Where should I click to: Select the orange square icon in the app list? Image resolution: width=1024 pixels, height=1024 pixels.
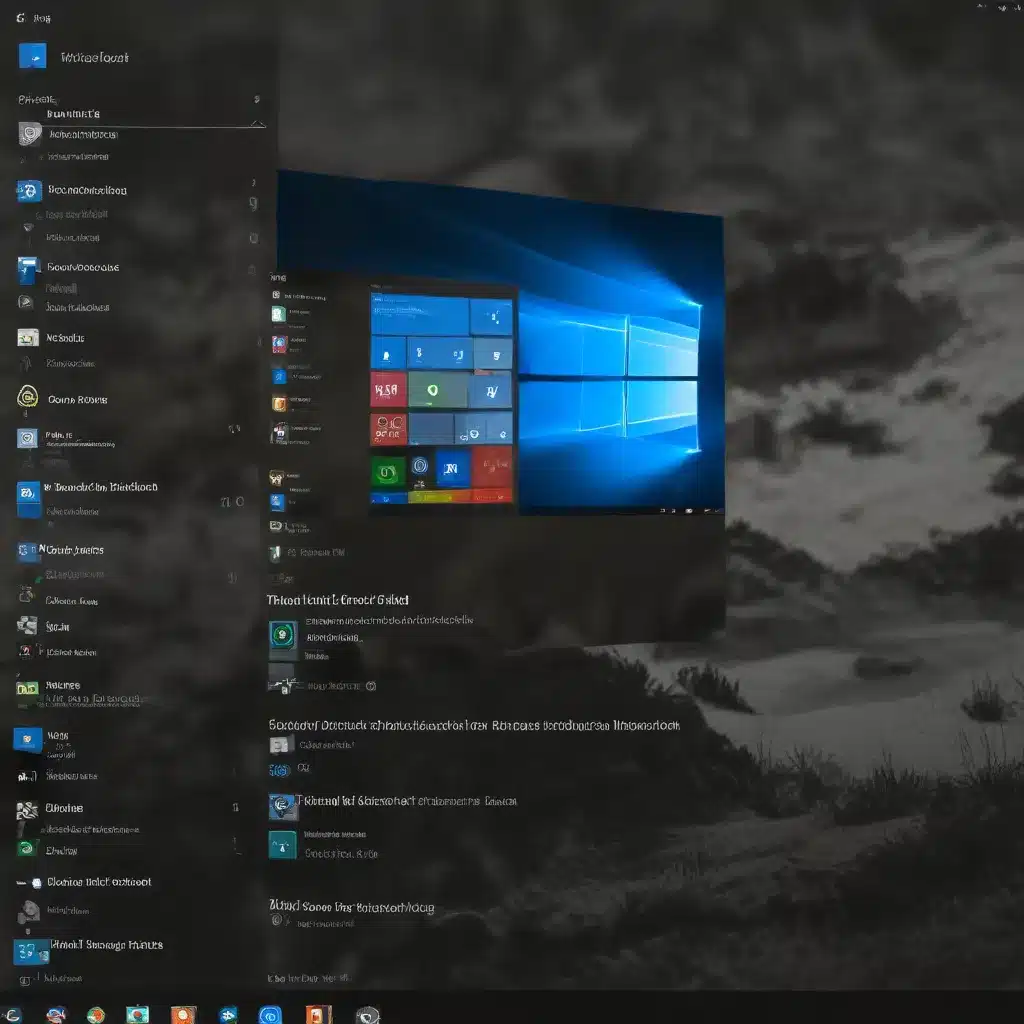coord(279,404)
